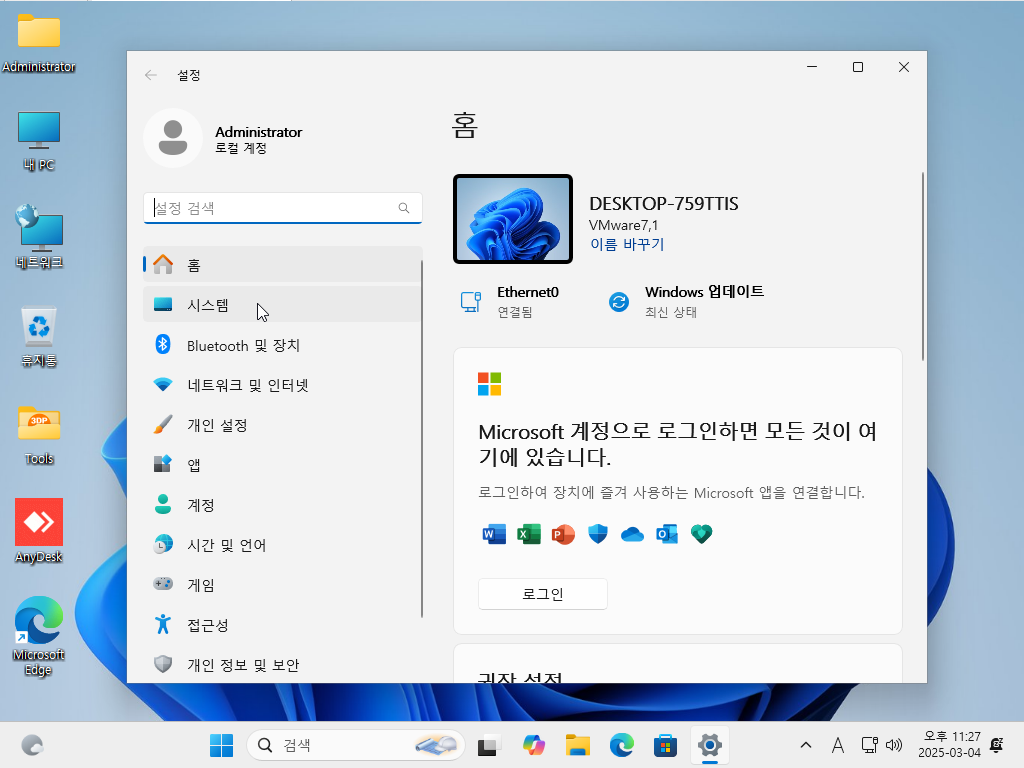The width and height of the screenshot is (1024, 768).
Task: Open Copilot from the taskbar
Action: pyautogui.click(x=534, y=745)
